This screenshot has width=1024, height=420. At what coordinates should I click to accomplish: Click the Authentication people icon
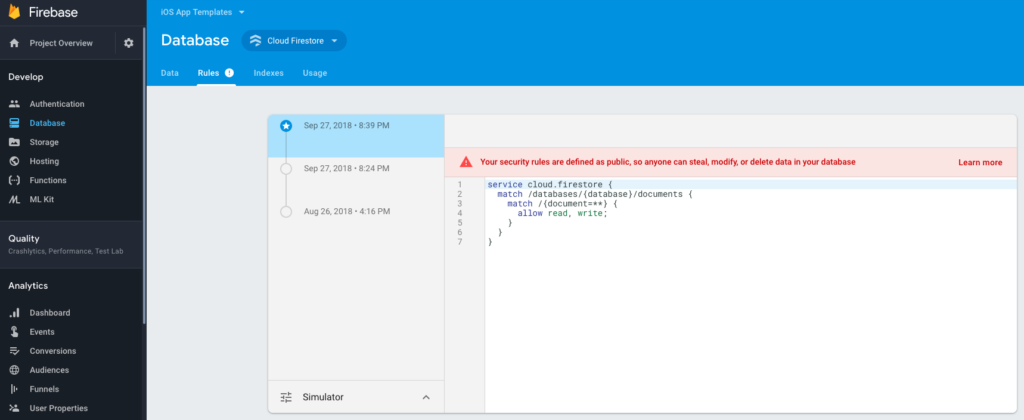(14, 104)
